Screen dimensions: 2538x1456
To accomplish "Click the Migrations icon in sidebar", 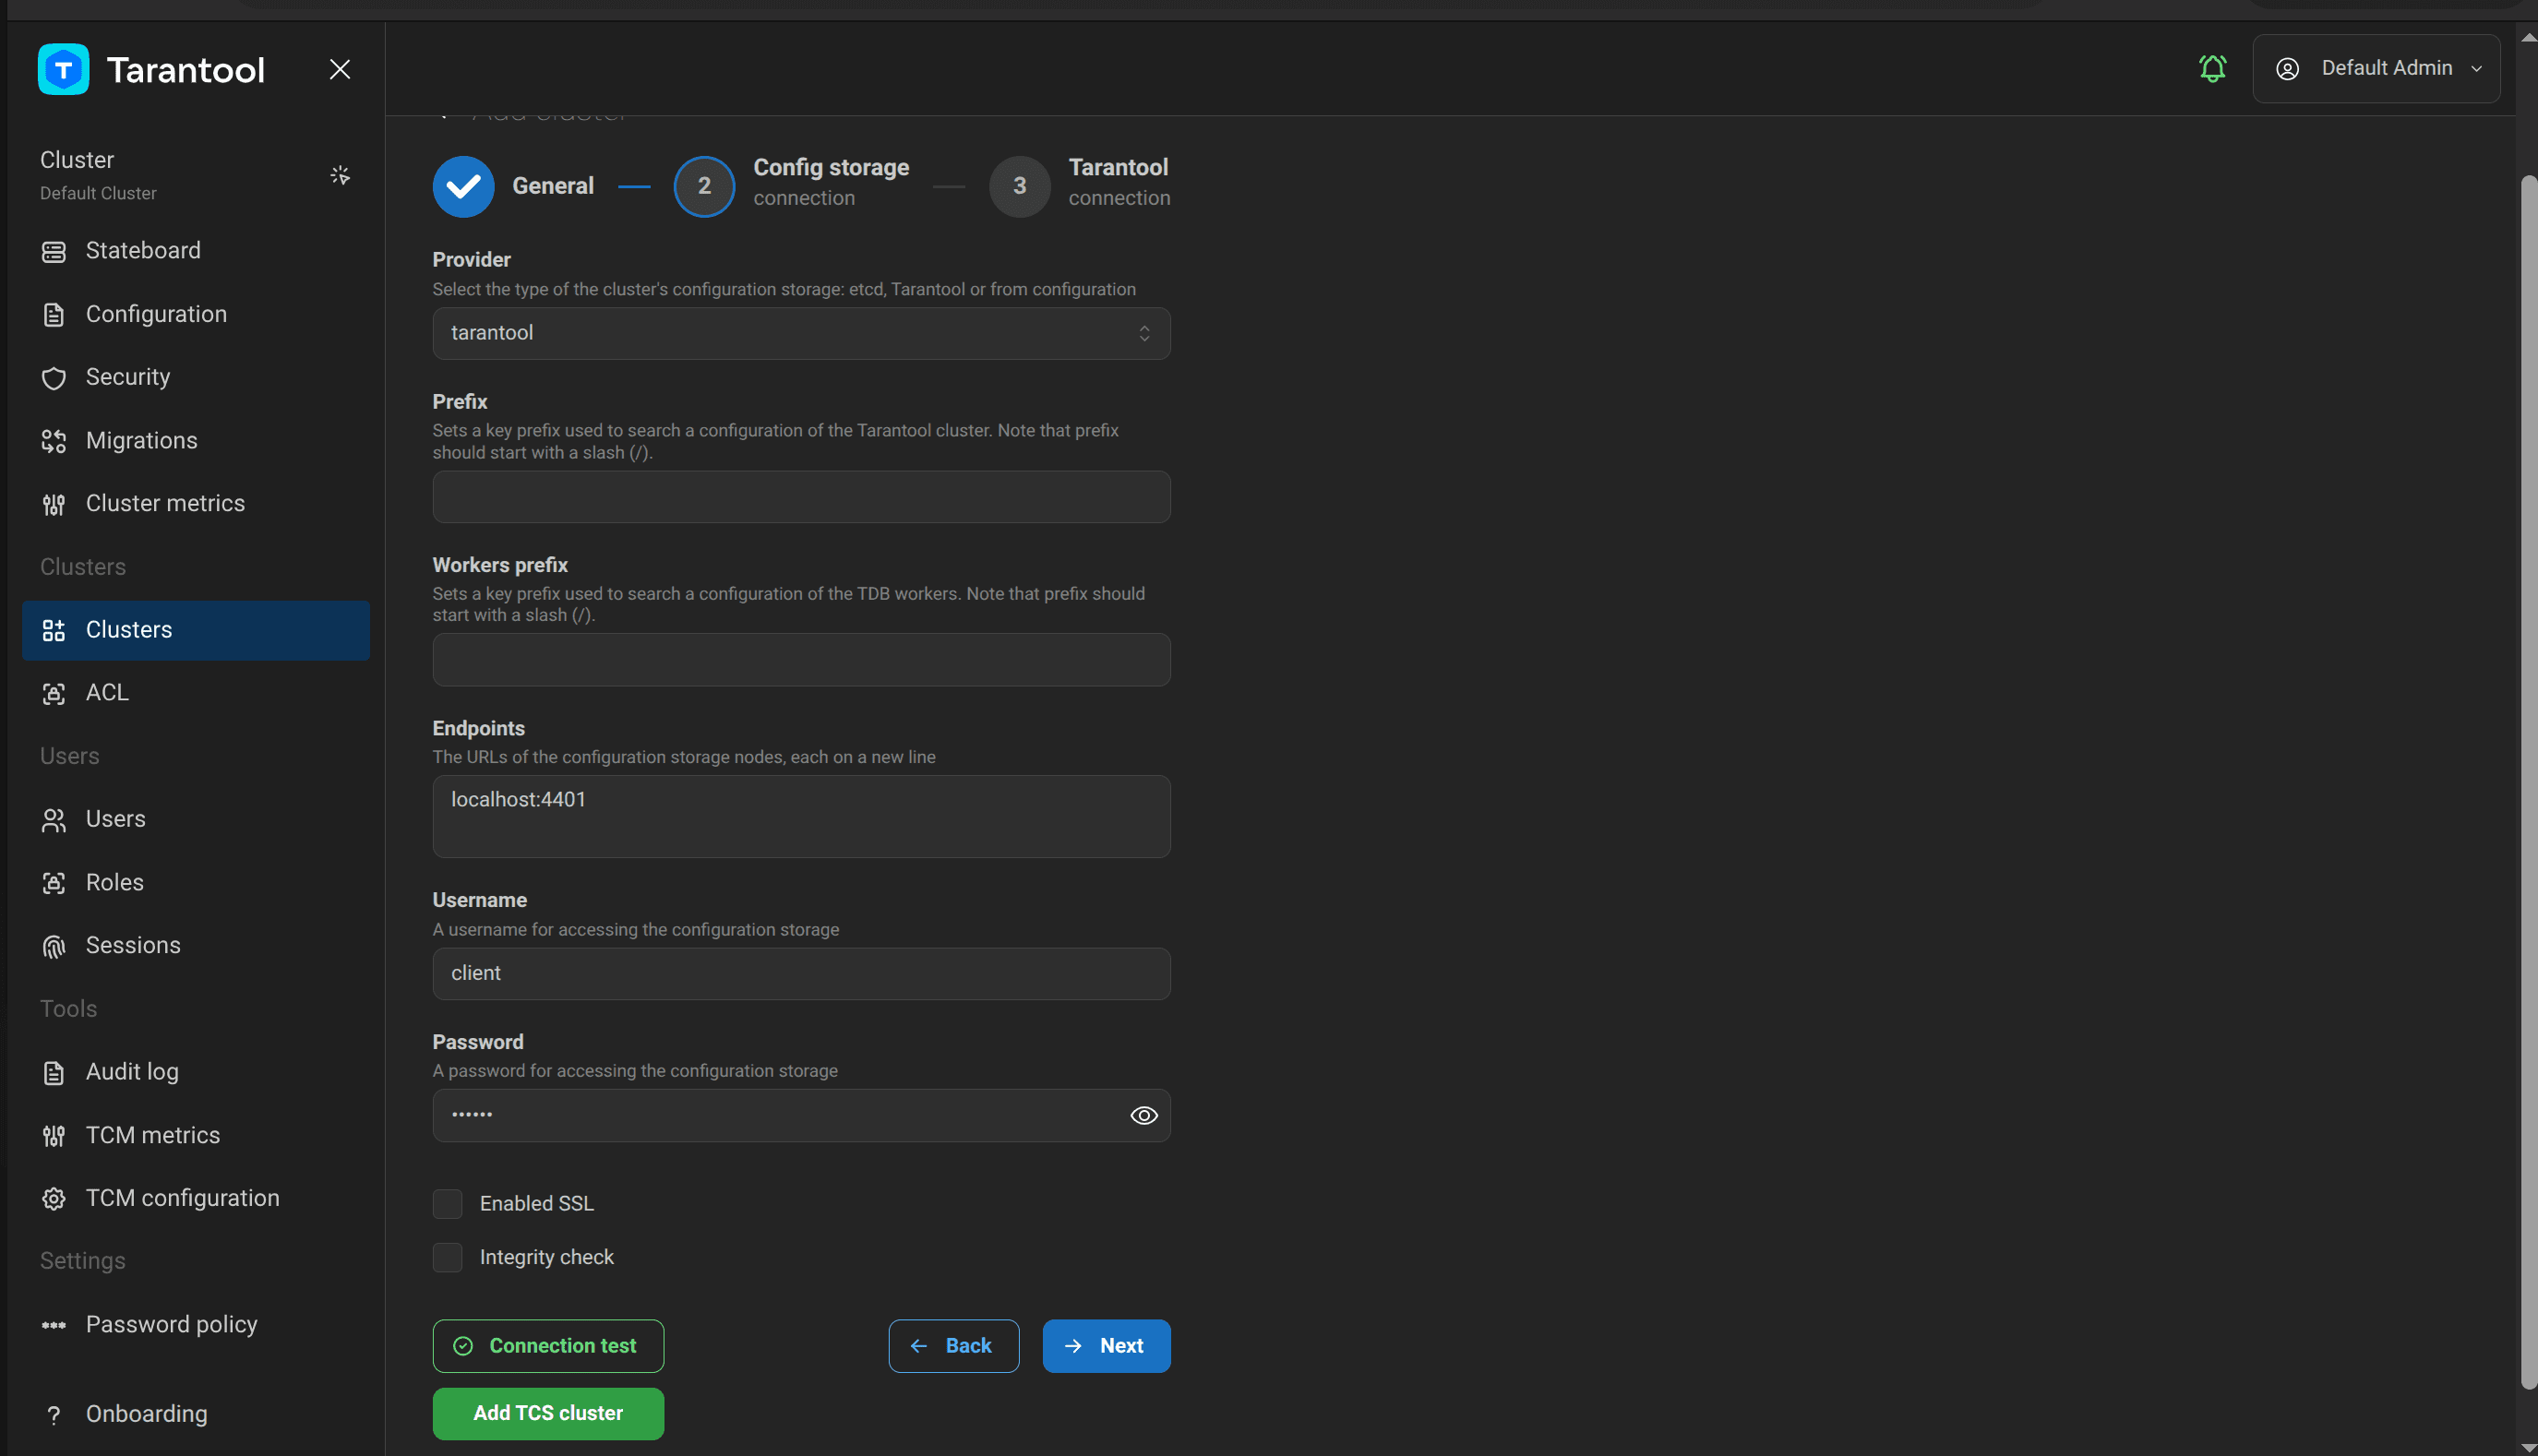I will coord(54,441).
